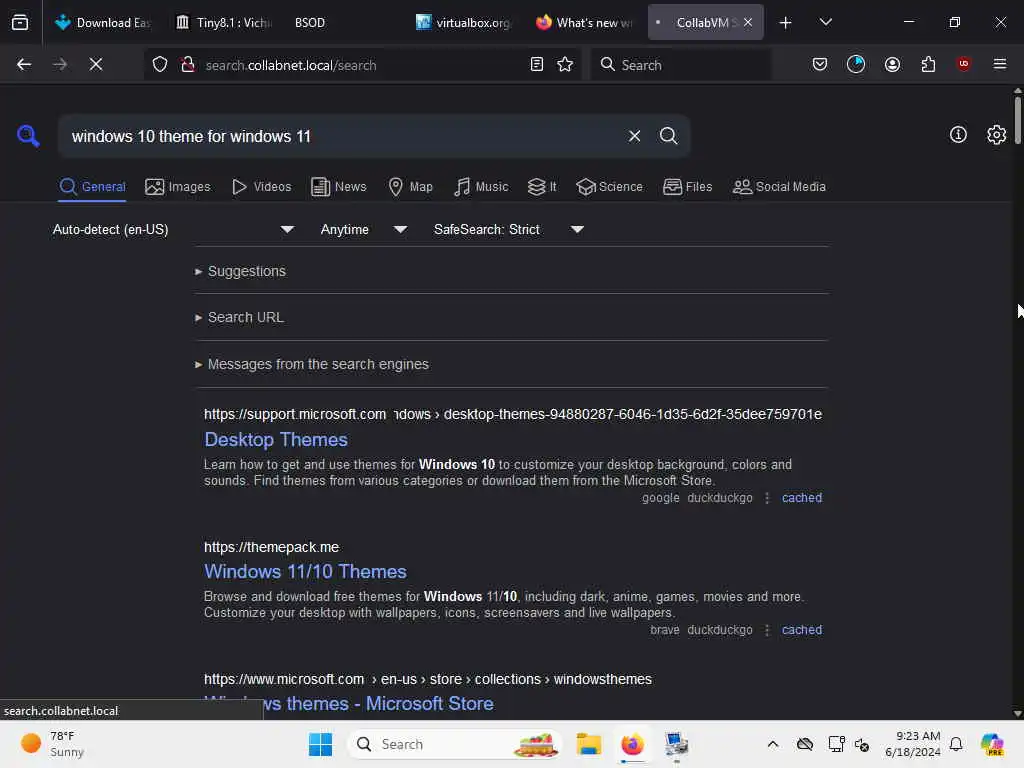Open the Auto-detect language dropdown
This screenshot has width=1024, height=768.
[173, 230]
